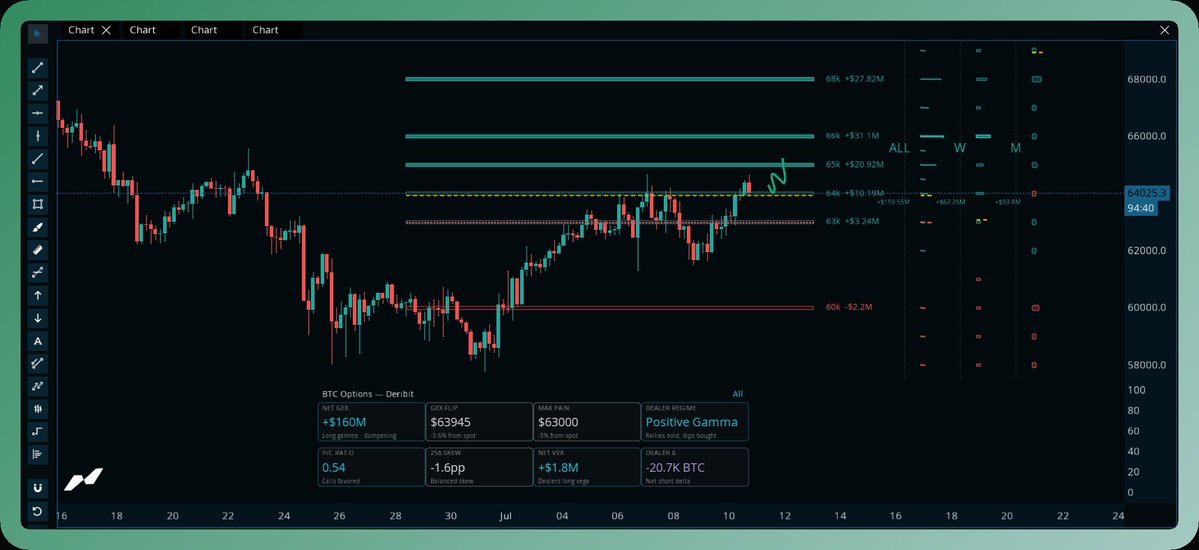Select the diagonal ray tool
The width and height of the screenshot is (1199, 550).
[37, 158]
